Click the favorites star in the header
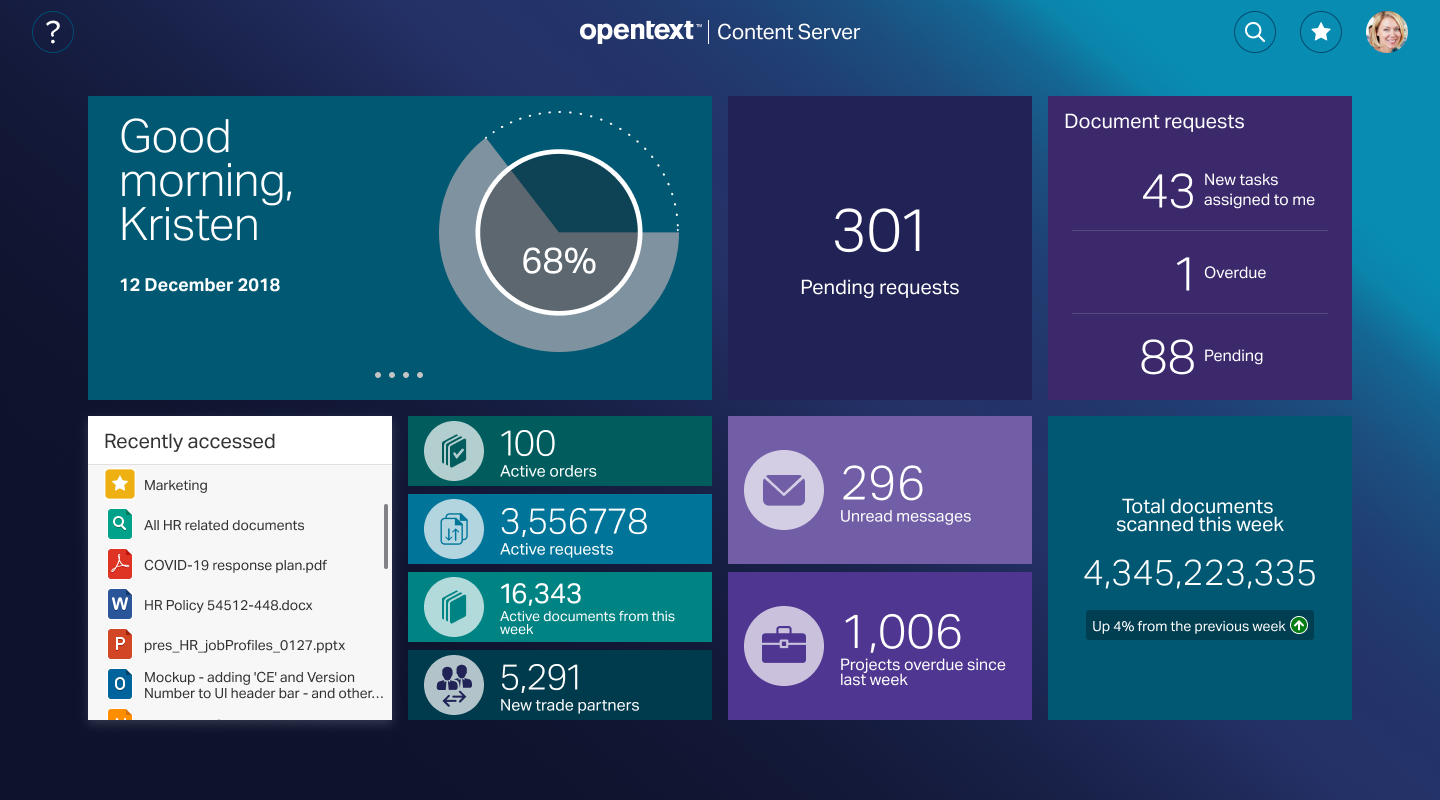Viewport: 1440px width, 800px height. 1321,32
